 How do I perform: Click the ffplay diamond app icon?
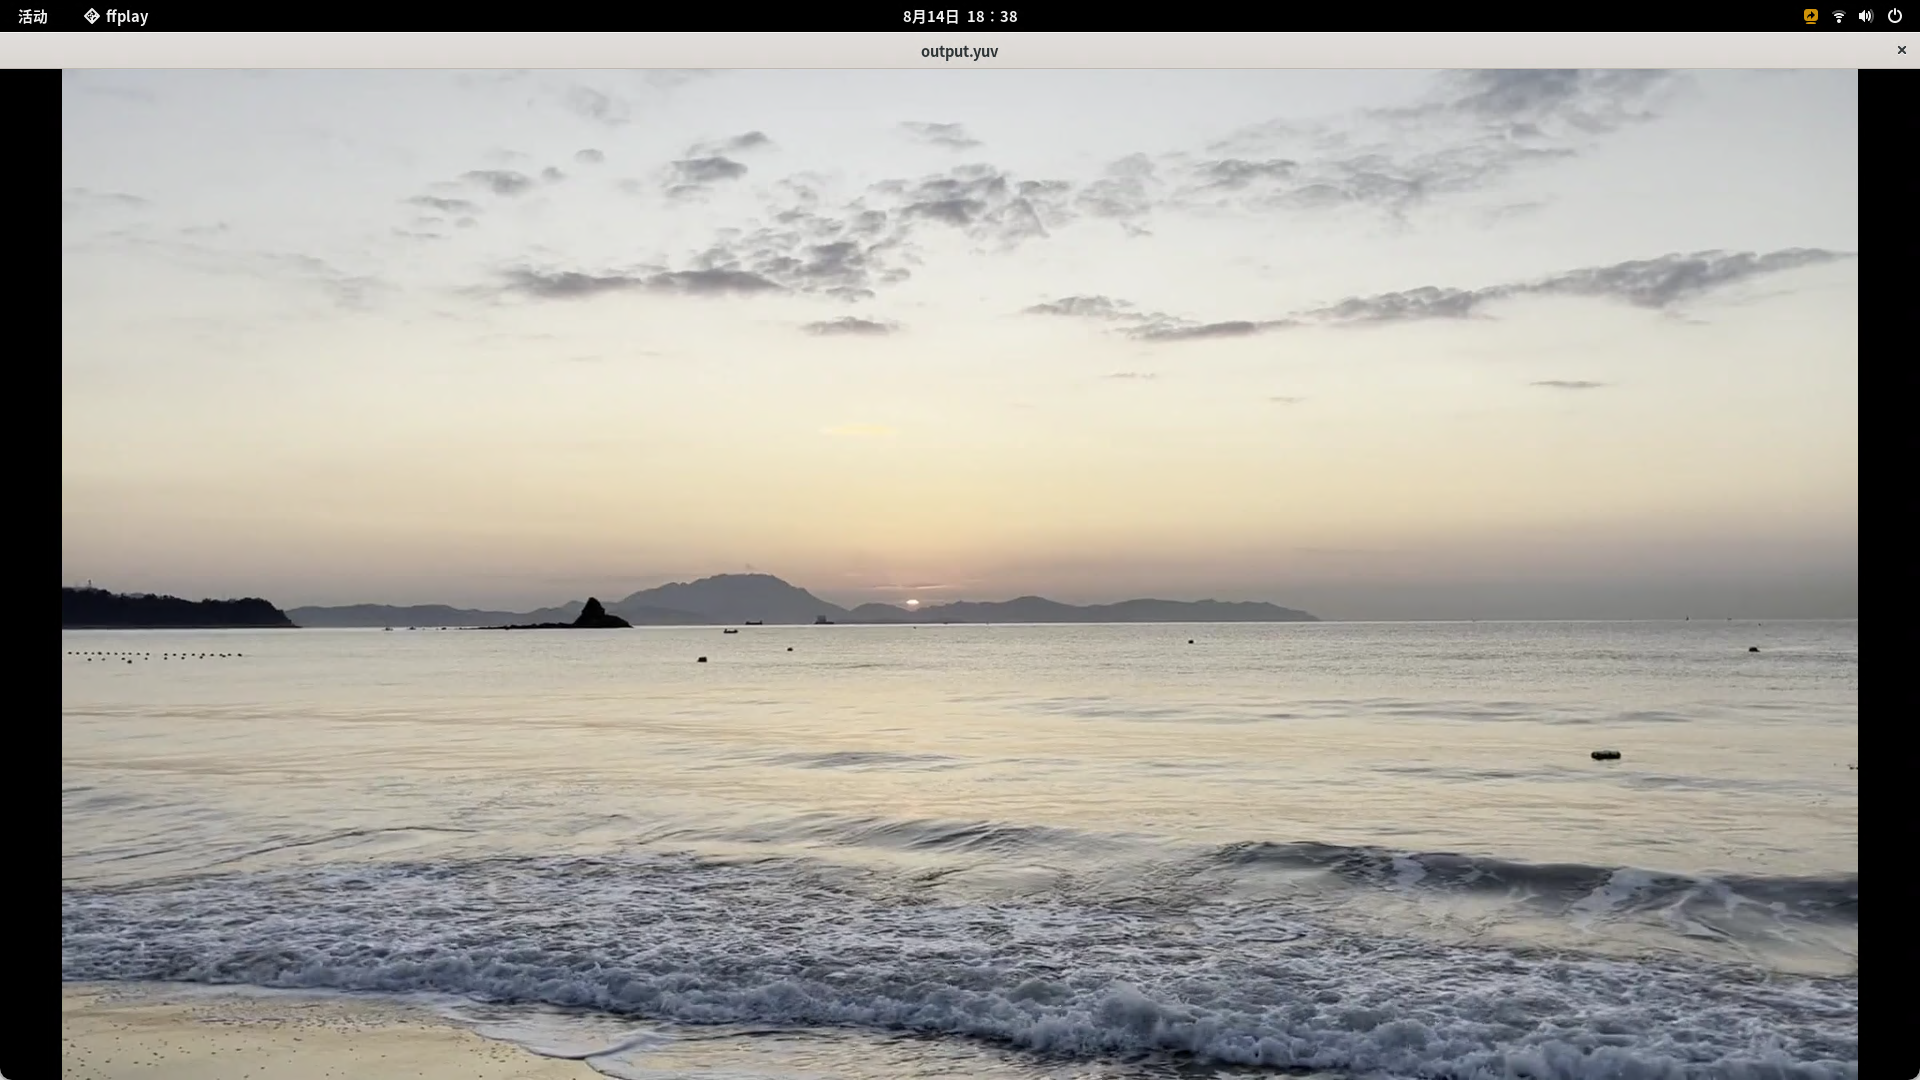point(91,16)
